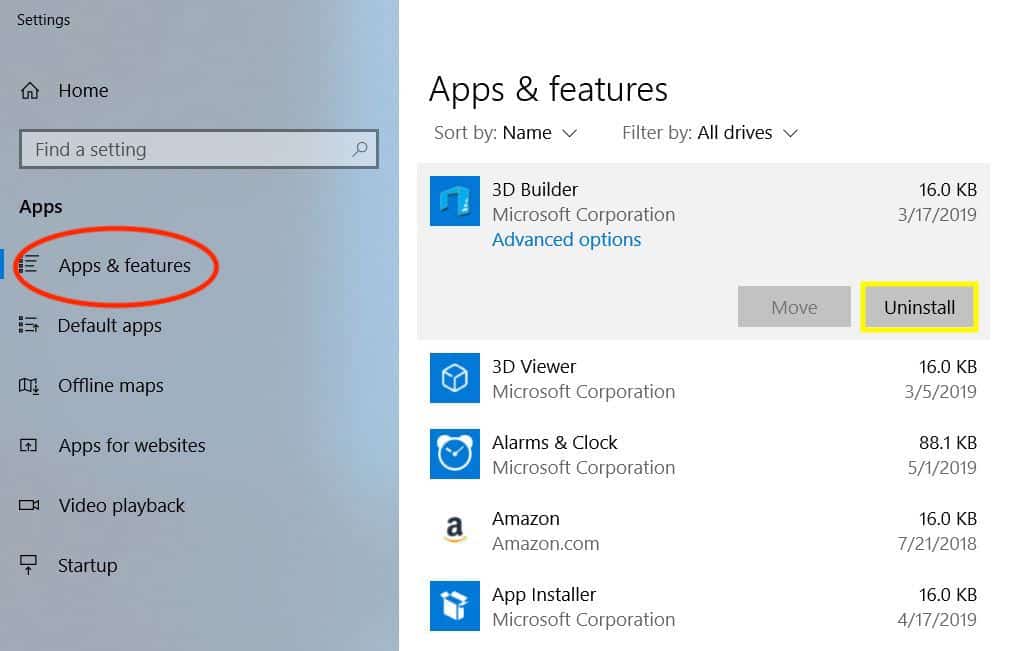Click the Video playback camera icon
The width and height of the screenshot is (1019, 651).
point(29,506)
